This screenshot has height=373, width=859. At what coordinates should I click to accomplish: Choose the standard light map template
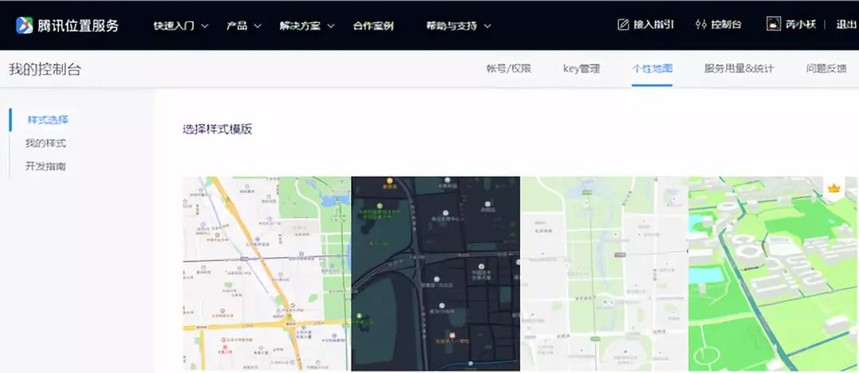pyautogui.click(x=267, y=274)
